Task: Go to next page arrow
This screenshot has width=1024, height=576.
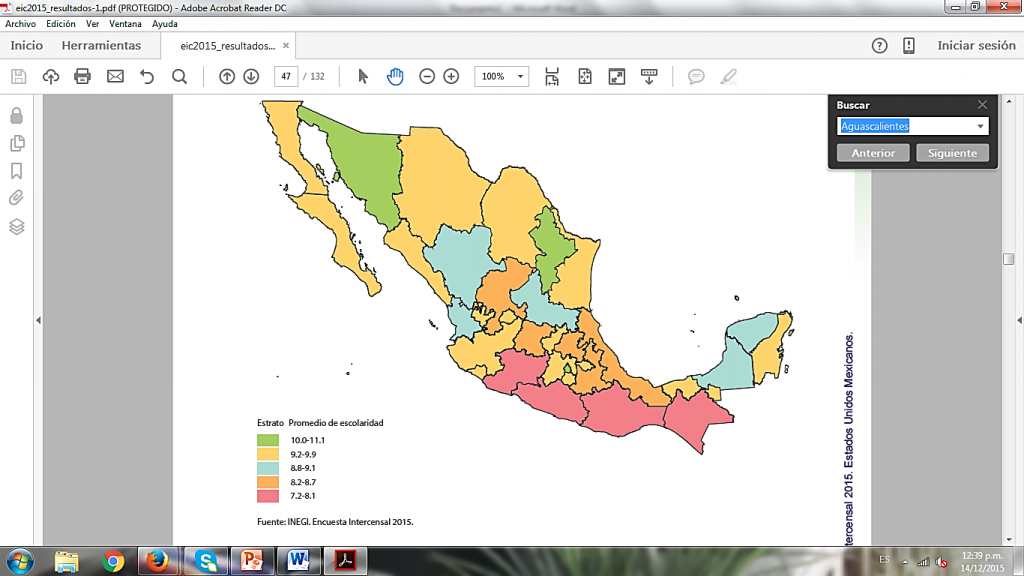Action: coord(250,76)
